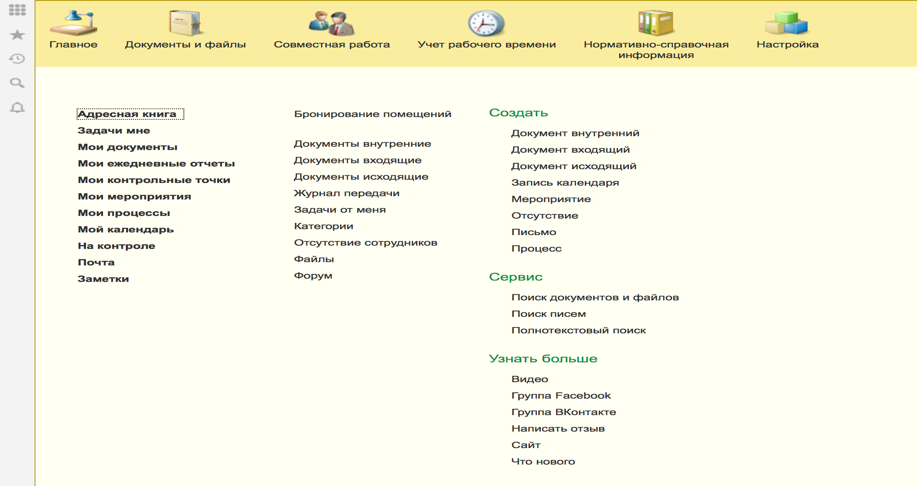917x486 pixels.
Task: Click the Создать group heading
Action: (x=518, y=113)
